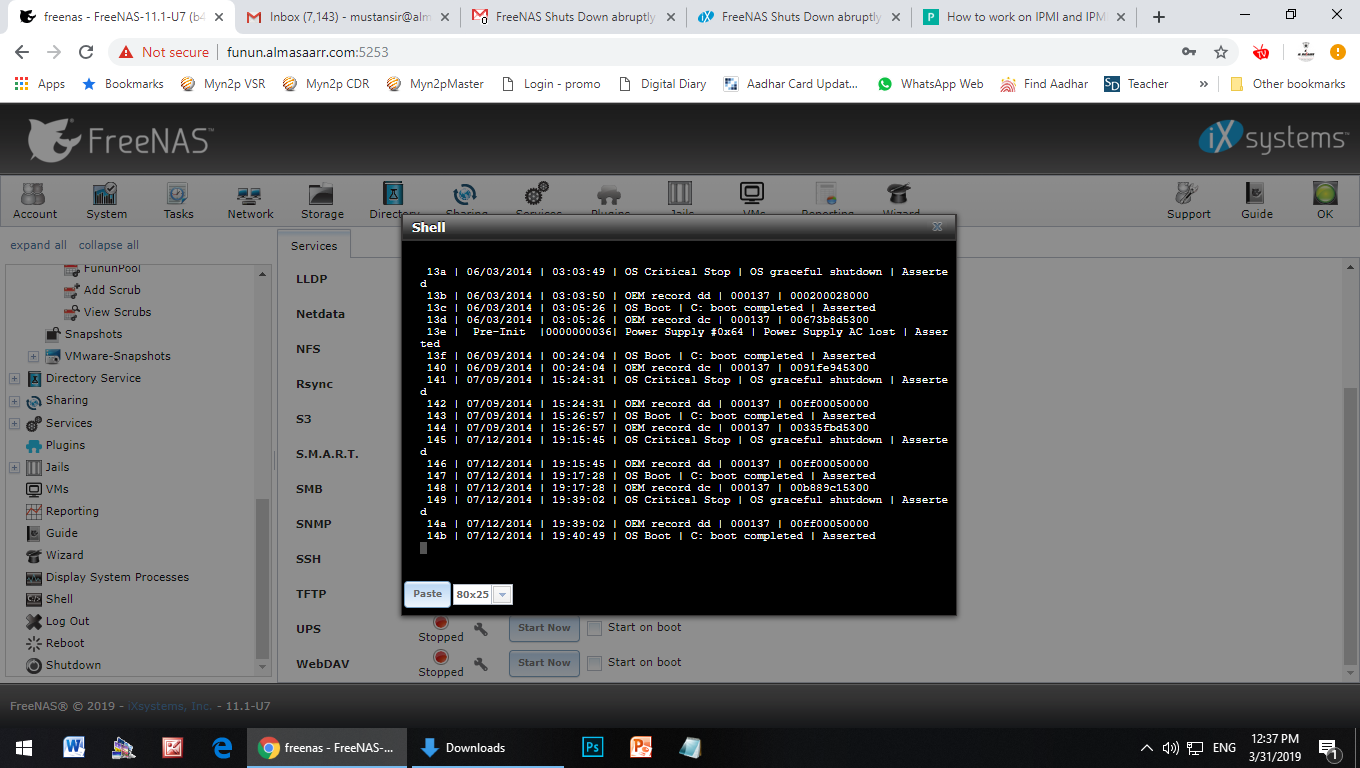Expand the Sharing tree node
This screenshot has width=1360, height=768.
[x=14, y=400]
